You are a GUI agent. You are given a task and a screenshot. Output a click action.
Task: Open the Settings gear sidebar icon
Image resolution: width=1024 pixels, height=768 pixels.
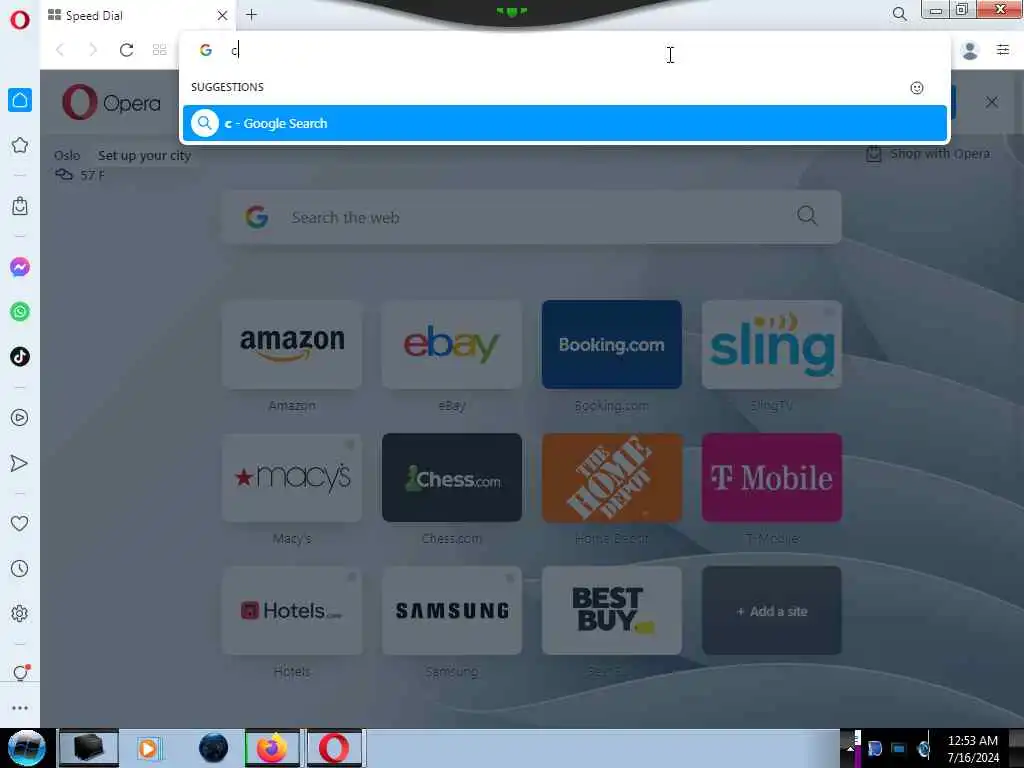20,613
